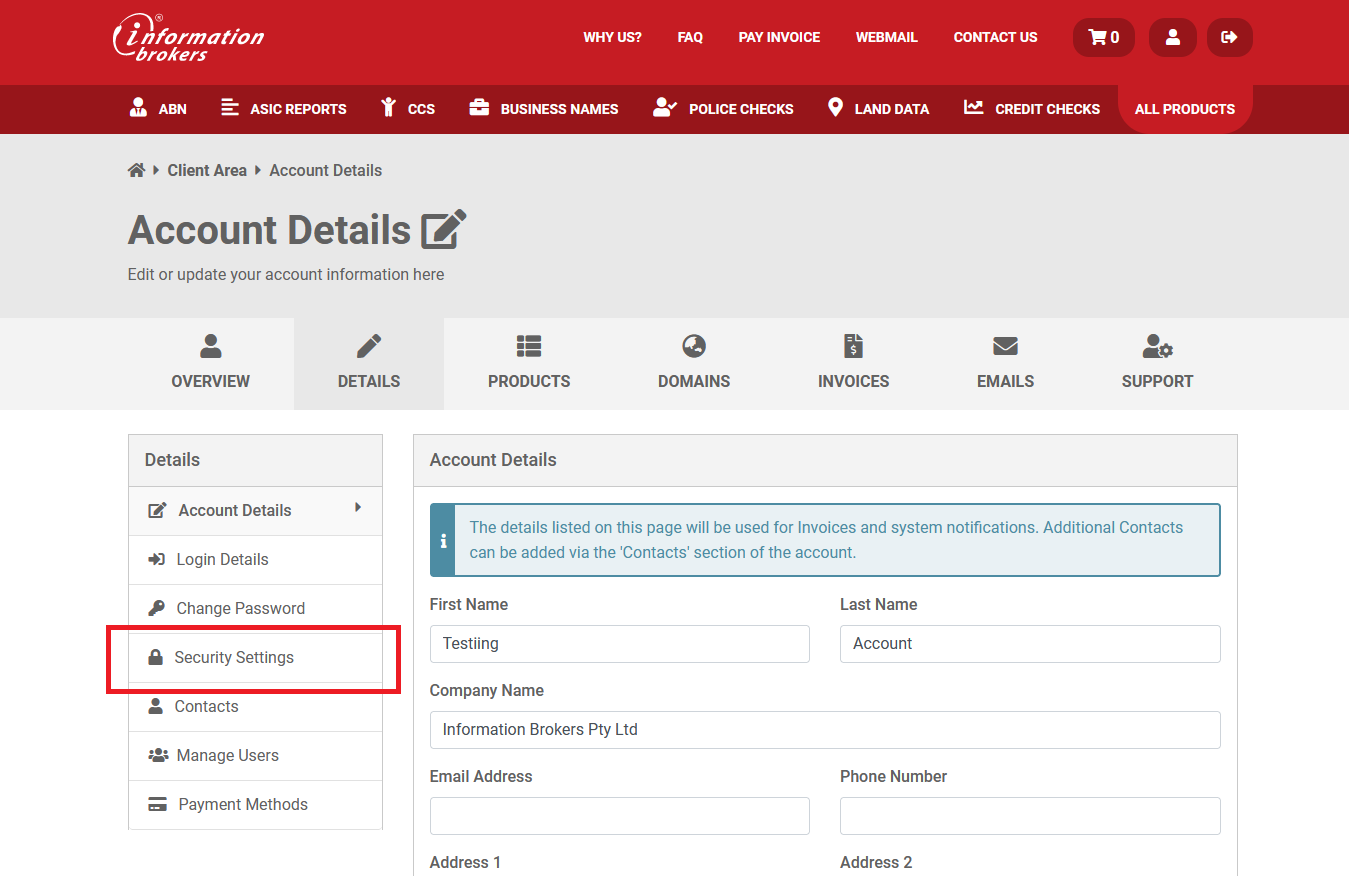Click the ABN person icon
The width and height of the screenshot is (1349, 876).
(139, 107)
